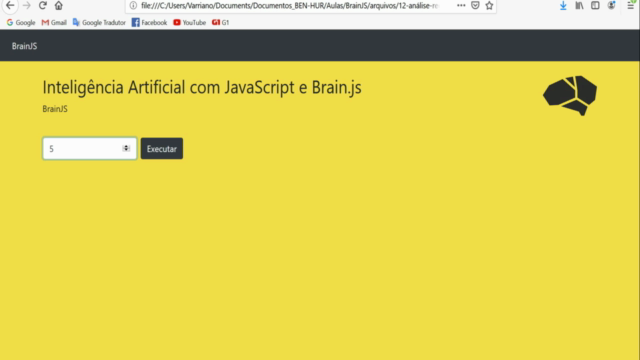Click the heading Inteligência Artificial com JavaScript

pyautogui.click(x=202, y=87)
